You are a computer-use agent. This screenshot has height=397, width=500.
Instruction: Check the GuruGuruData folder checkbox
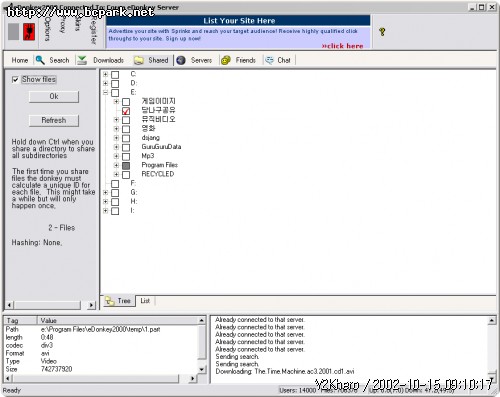(126, 147)
